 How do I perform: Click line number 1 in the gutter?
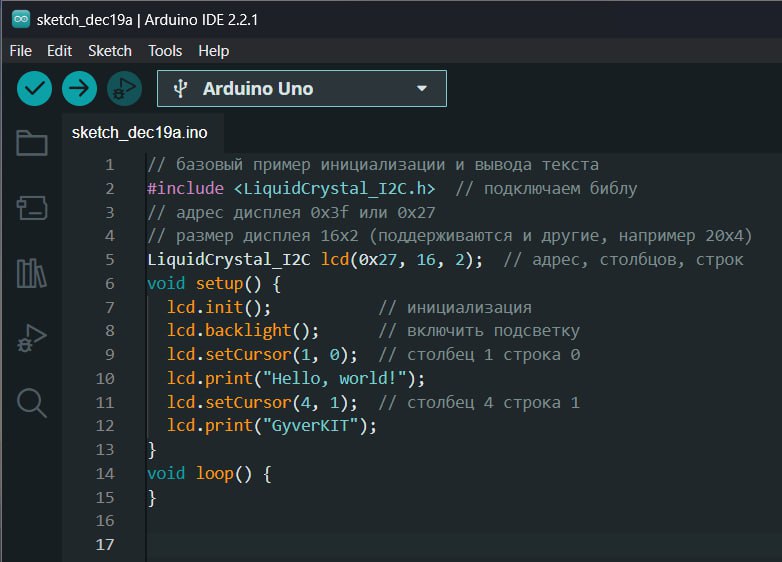click(110, 165)
